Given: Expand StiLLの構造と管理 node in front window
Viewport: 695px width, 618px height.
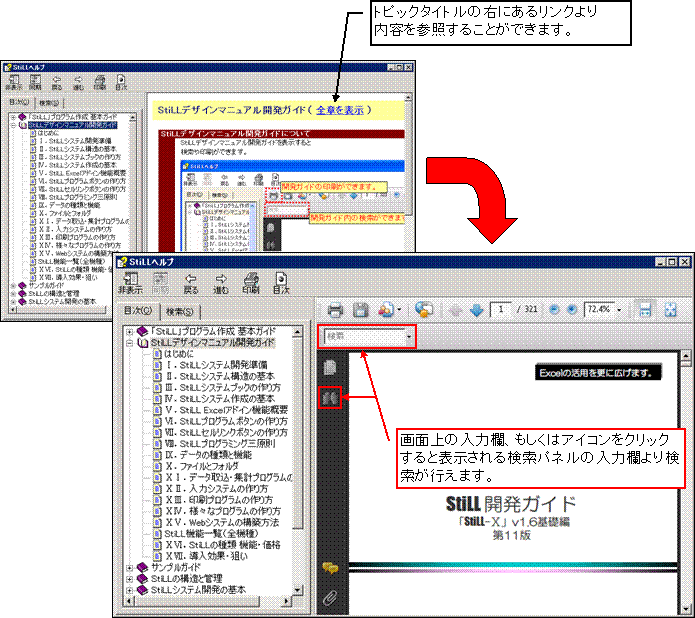Looking at the screenshot, I should tap(129, 579).
